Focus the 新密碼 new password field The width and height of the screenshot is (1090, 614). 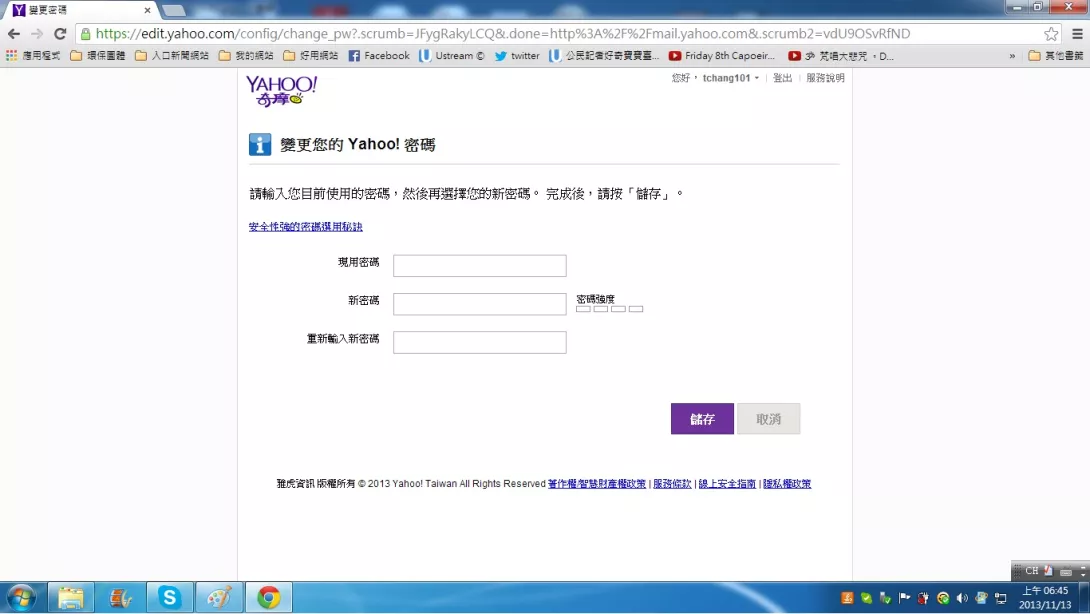click(480, 304)
